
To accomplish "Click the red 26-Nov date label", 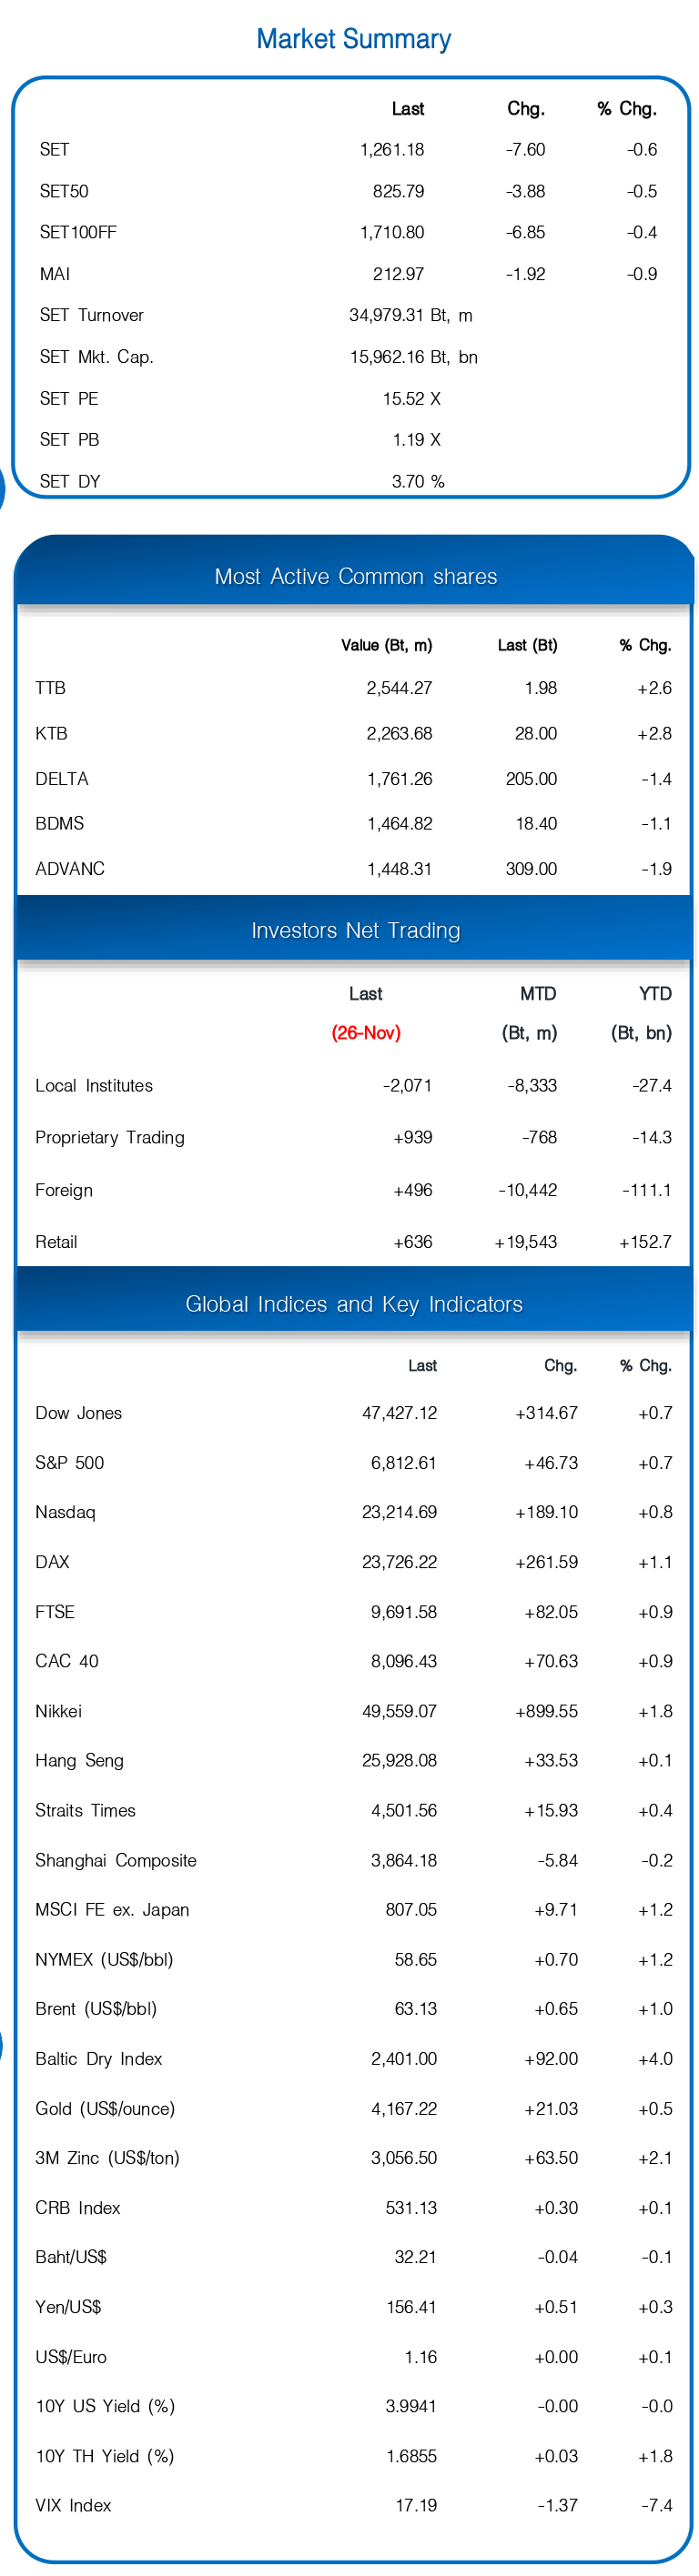I will click(x=366, y=1033).
